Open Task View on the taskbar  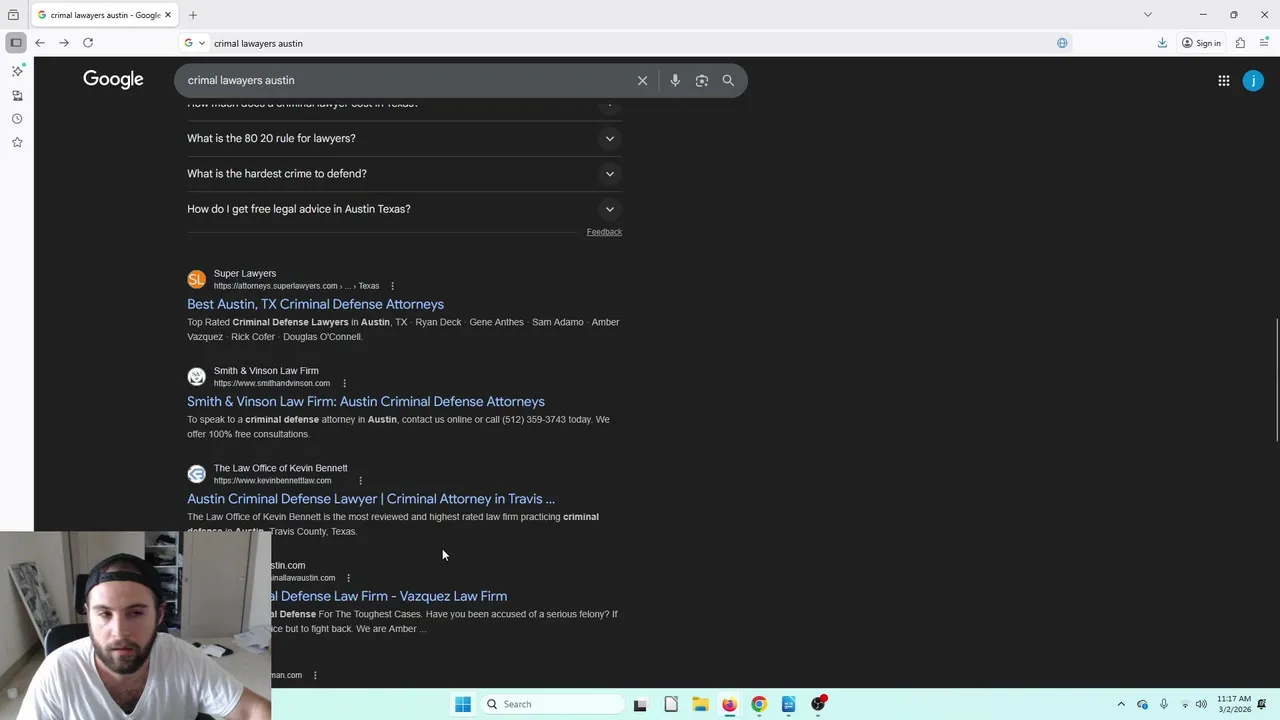640,704
